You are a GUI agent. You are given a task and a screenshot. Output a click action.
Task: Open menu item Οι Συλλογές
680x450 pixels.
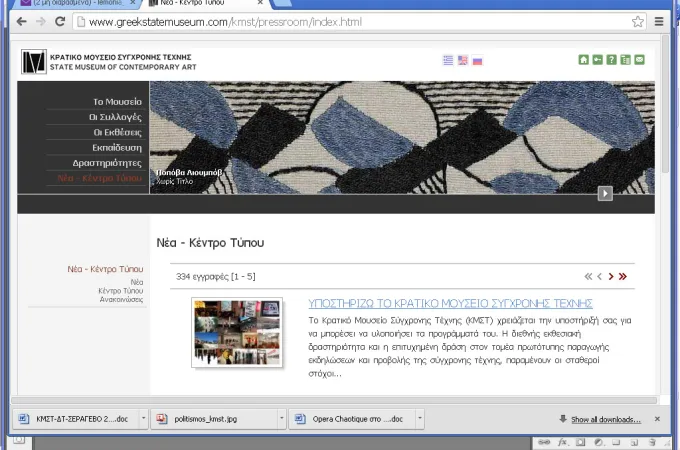pos(115,117)
